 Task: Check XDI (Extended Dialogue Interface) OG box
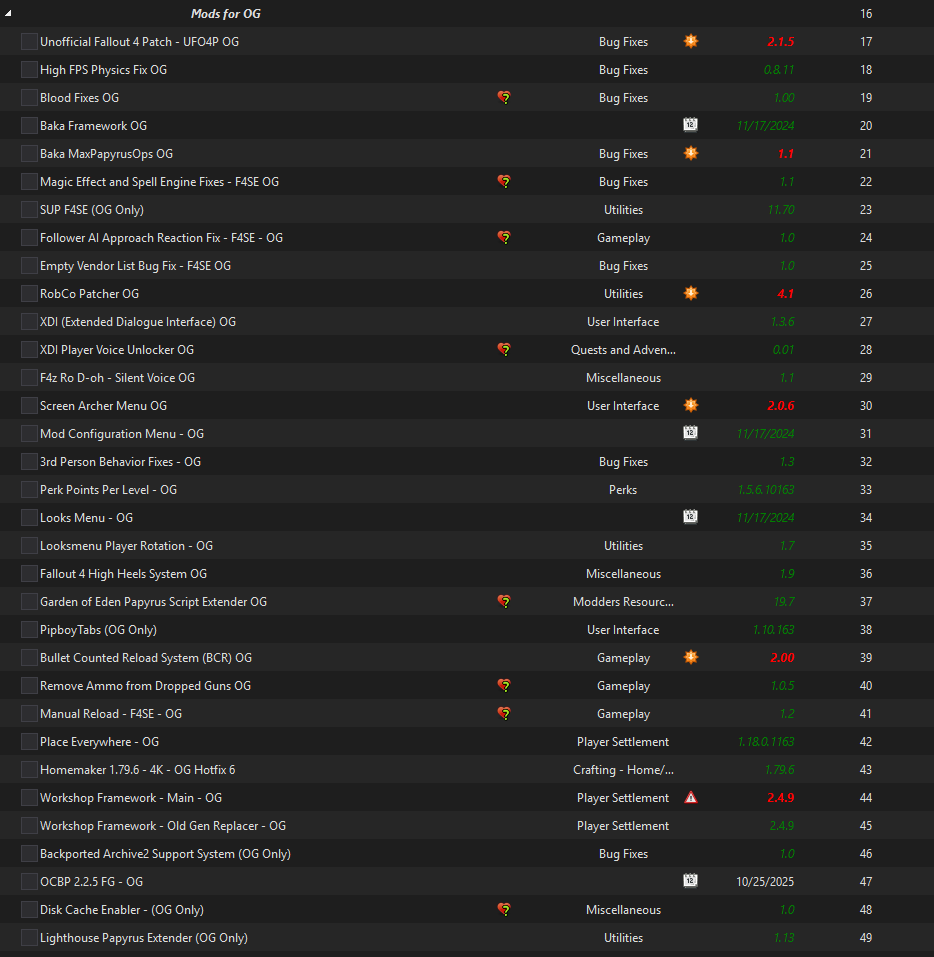(x=29, y=322)
